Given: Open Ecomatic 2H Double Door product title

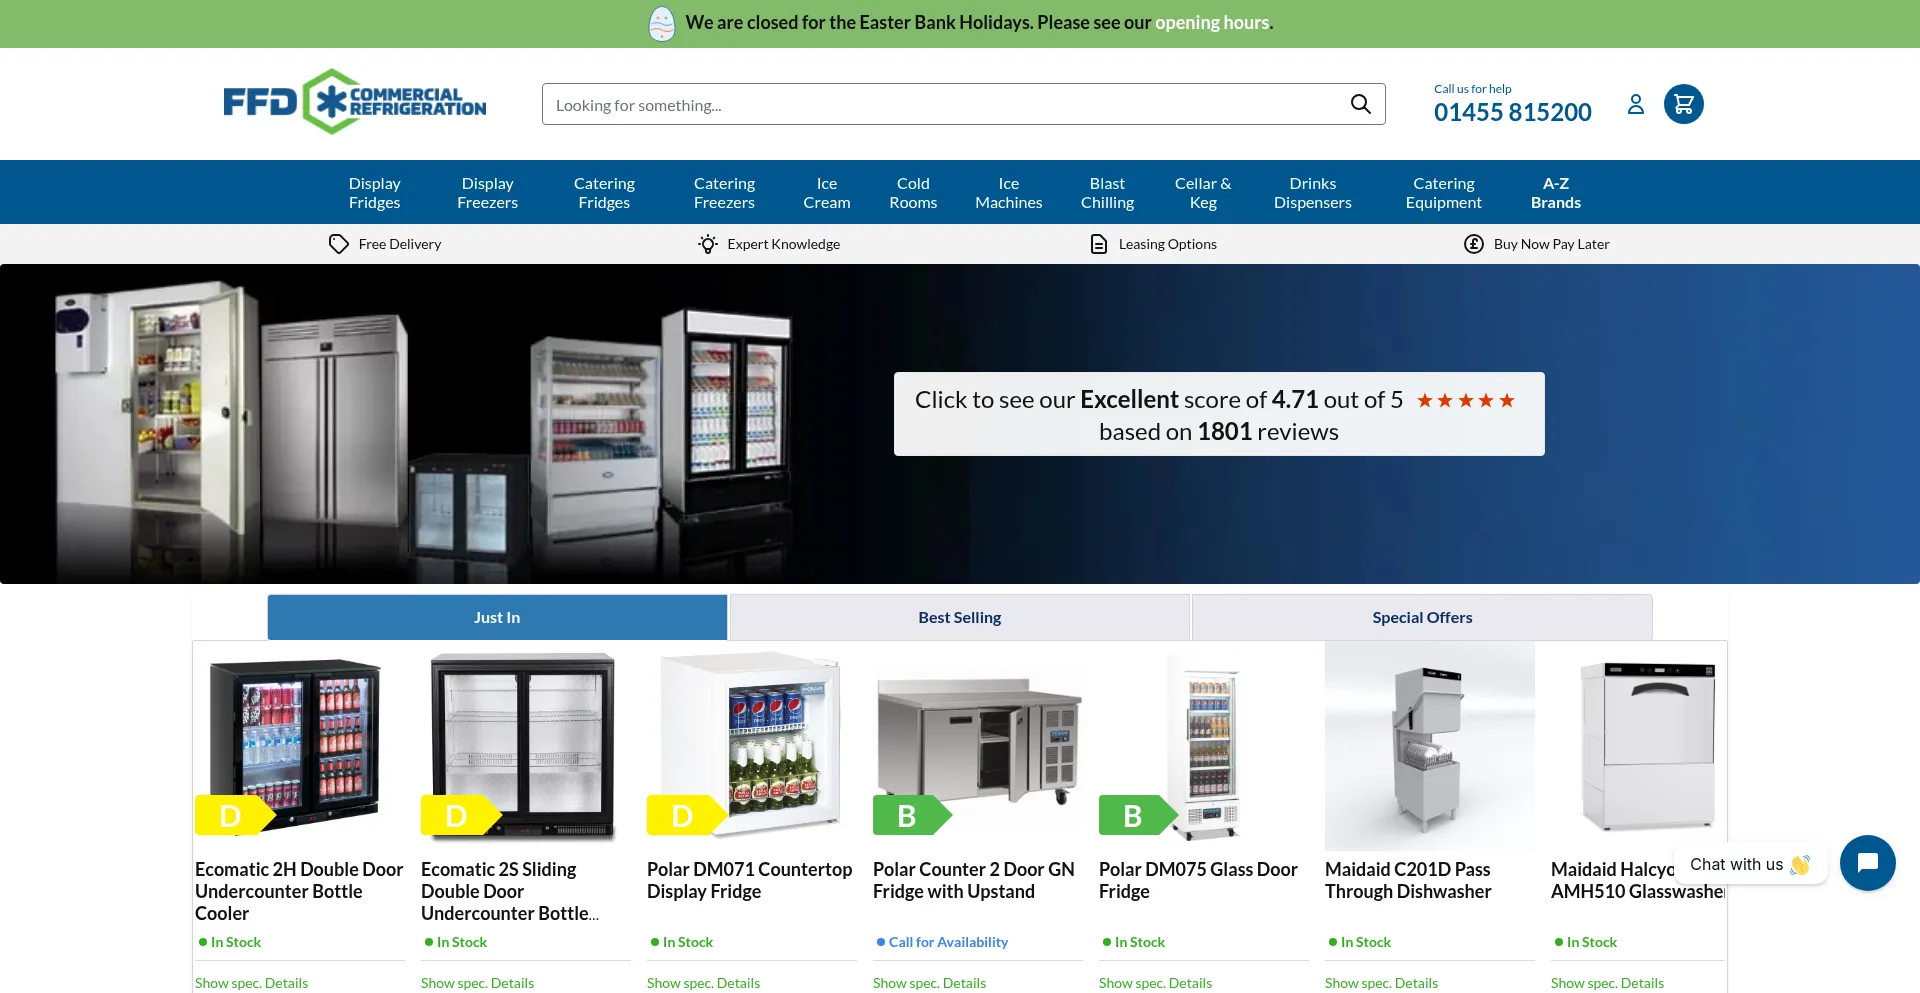Looking at the screenshot, I should [x=299, y=891].
